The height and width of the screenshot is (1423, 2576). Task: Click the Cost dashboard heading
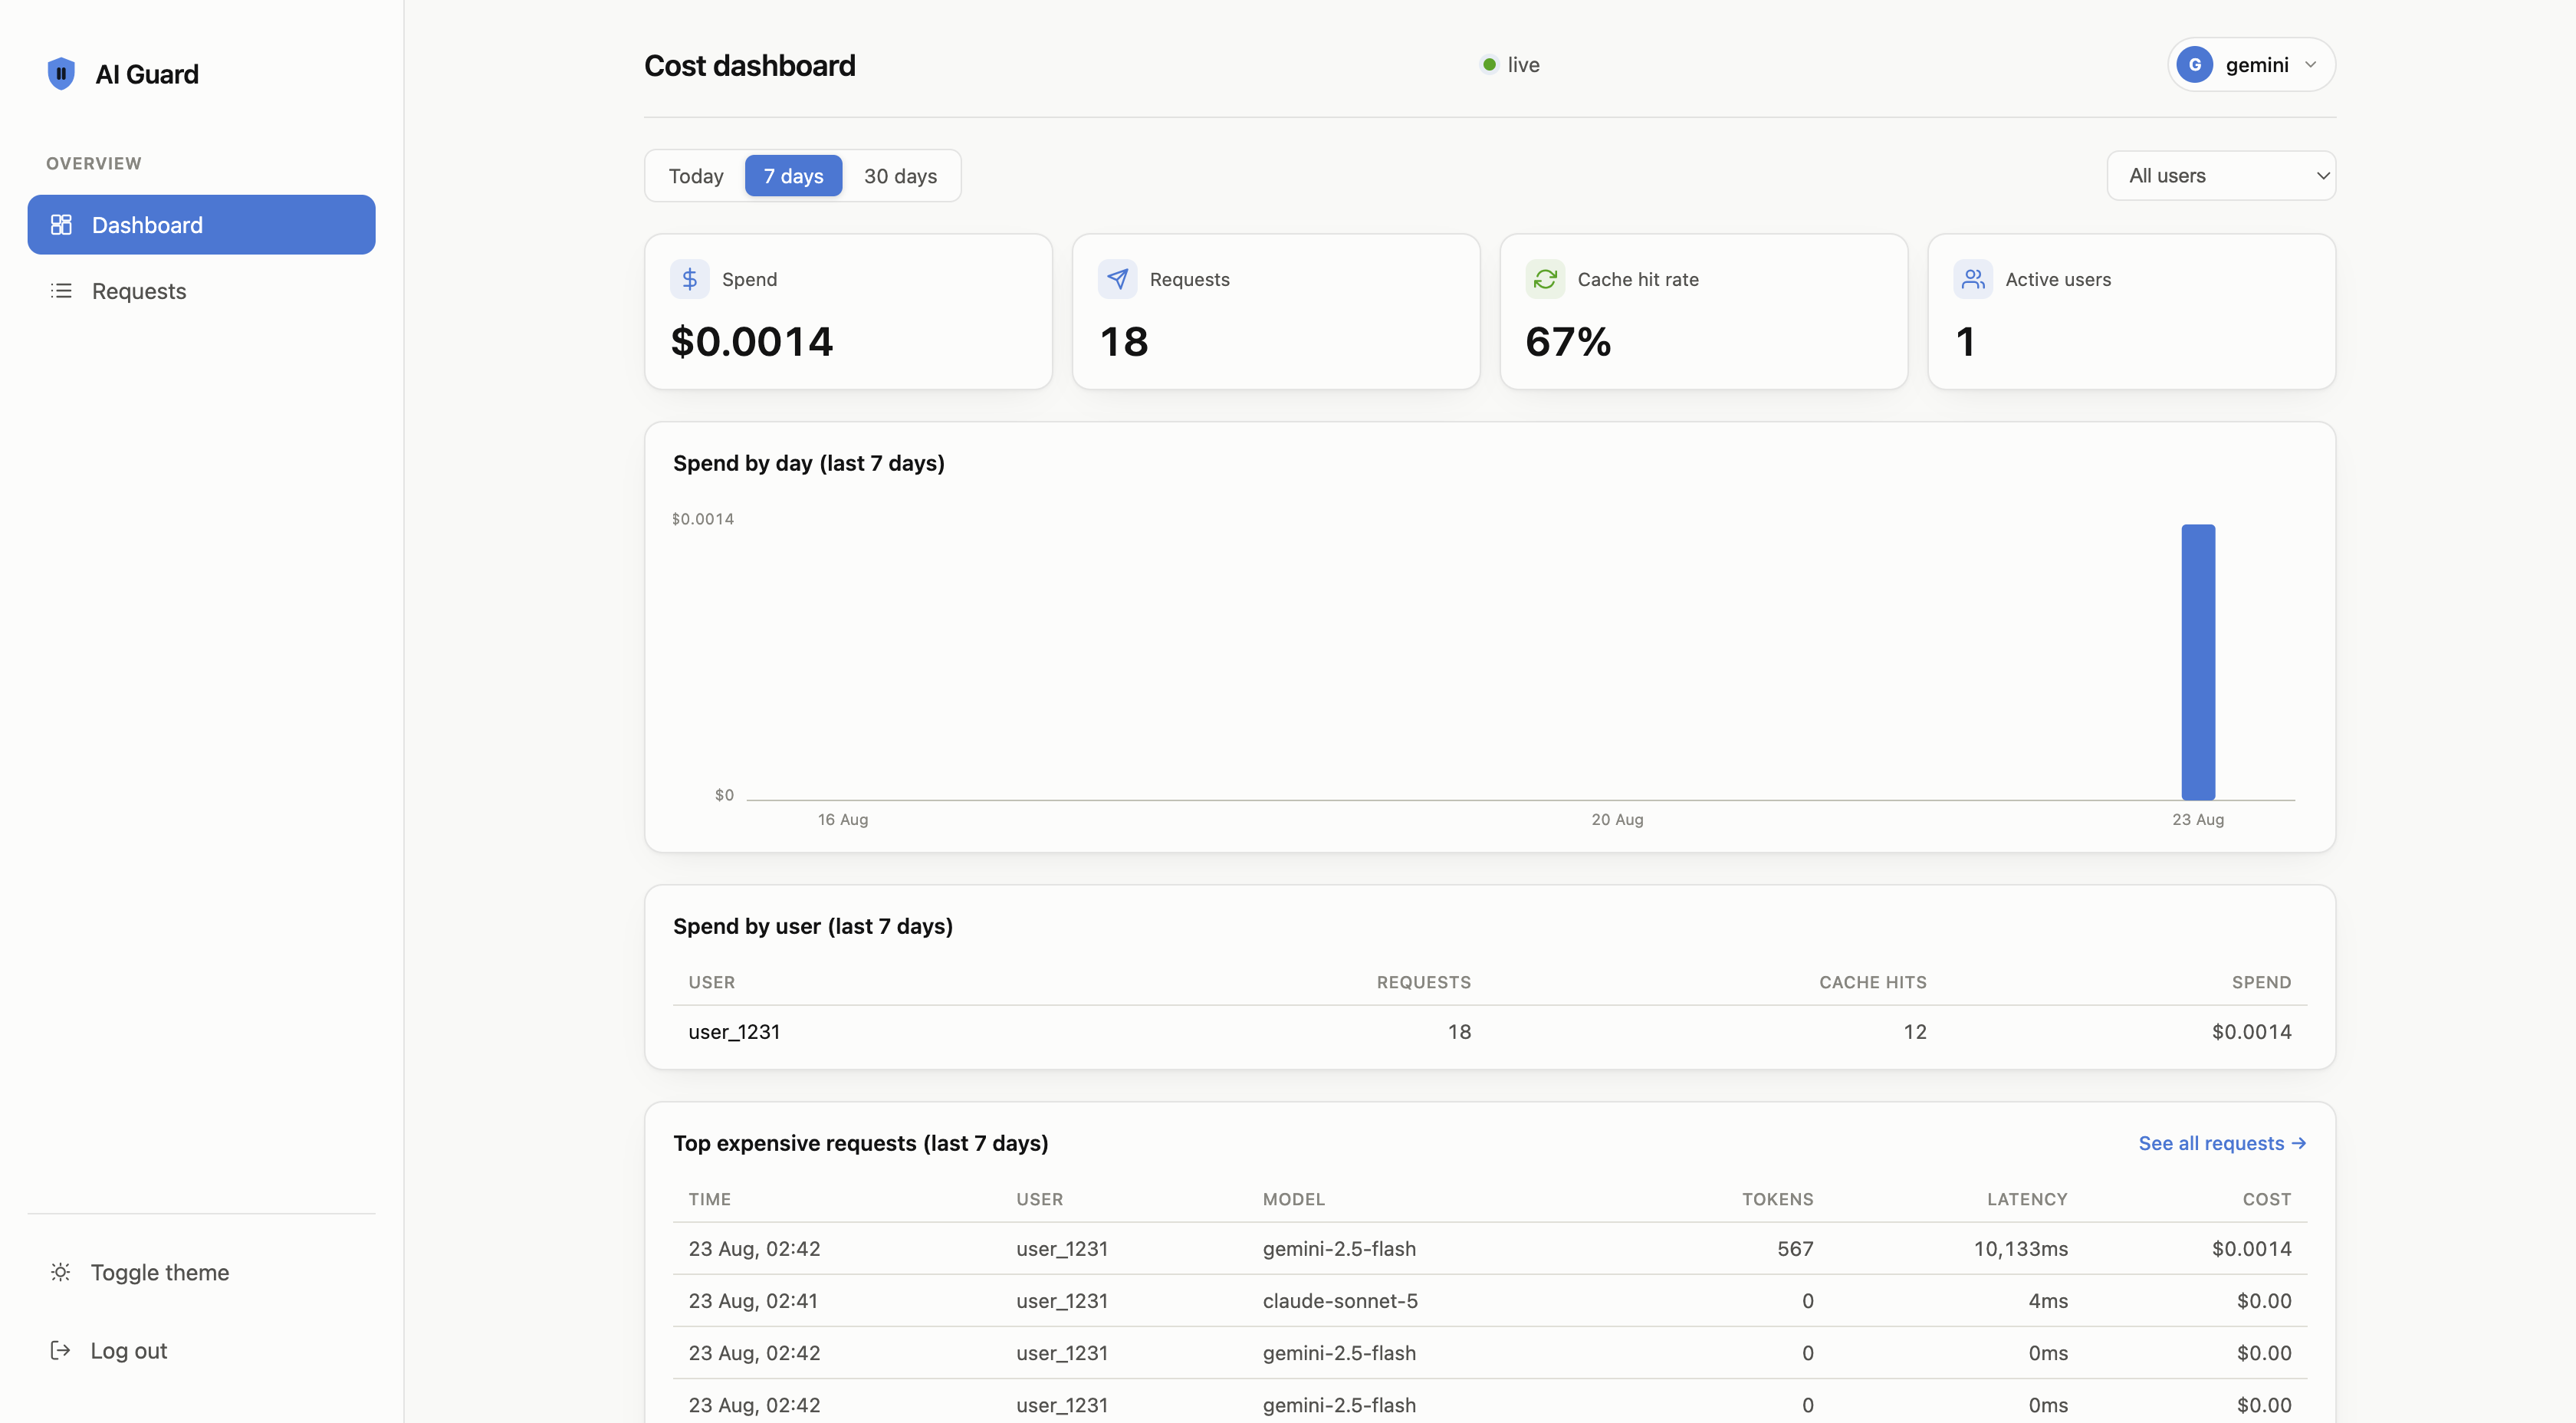750,66
